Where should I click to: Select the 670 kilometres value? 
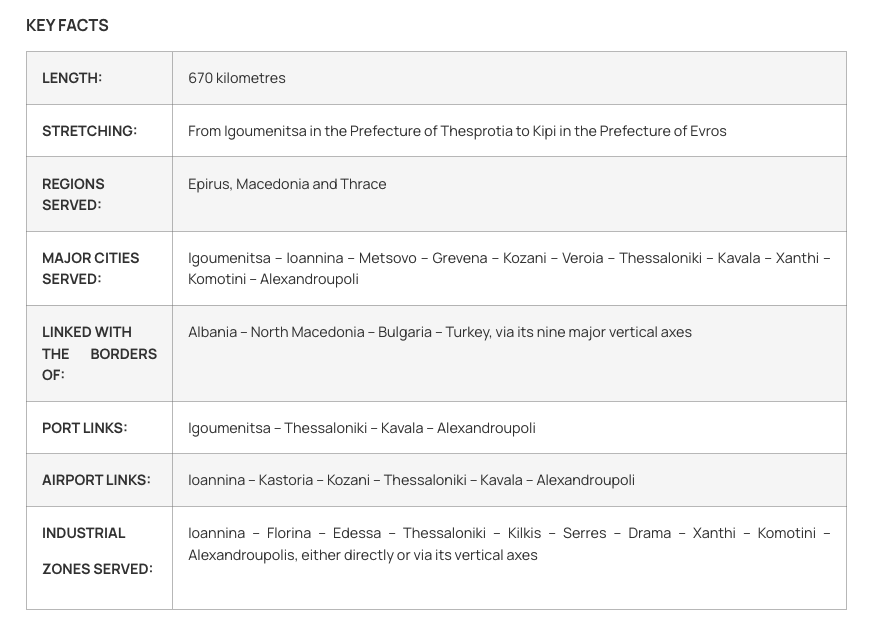[x=237, y=78]
